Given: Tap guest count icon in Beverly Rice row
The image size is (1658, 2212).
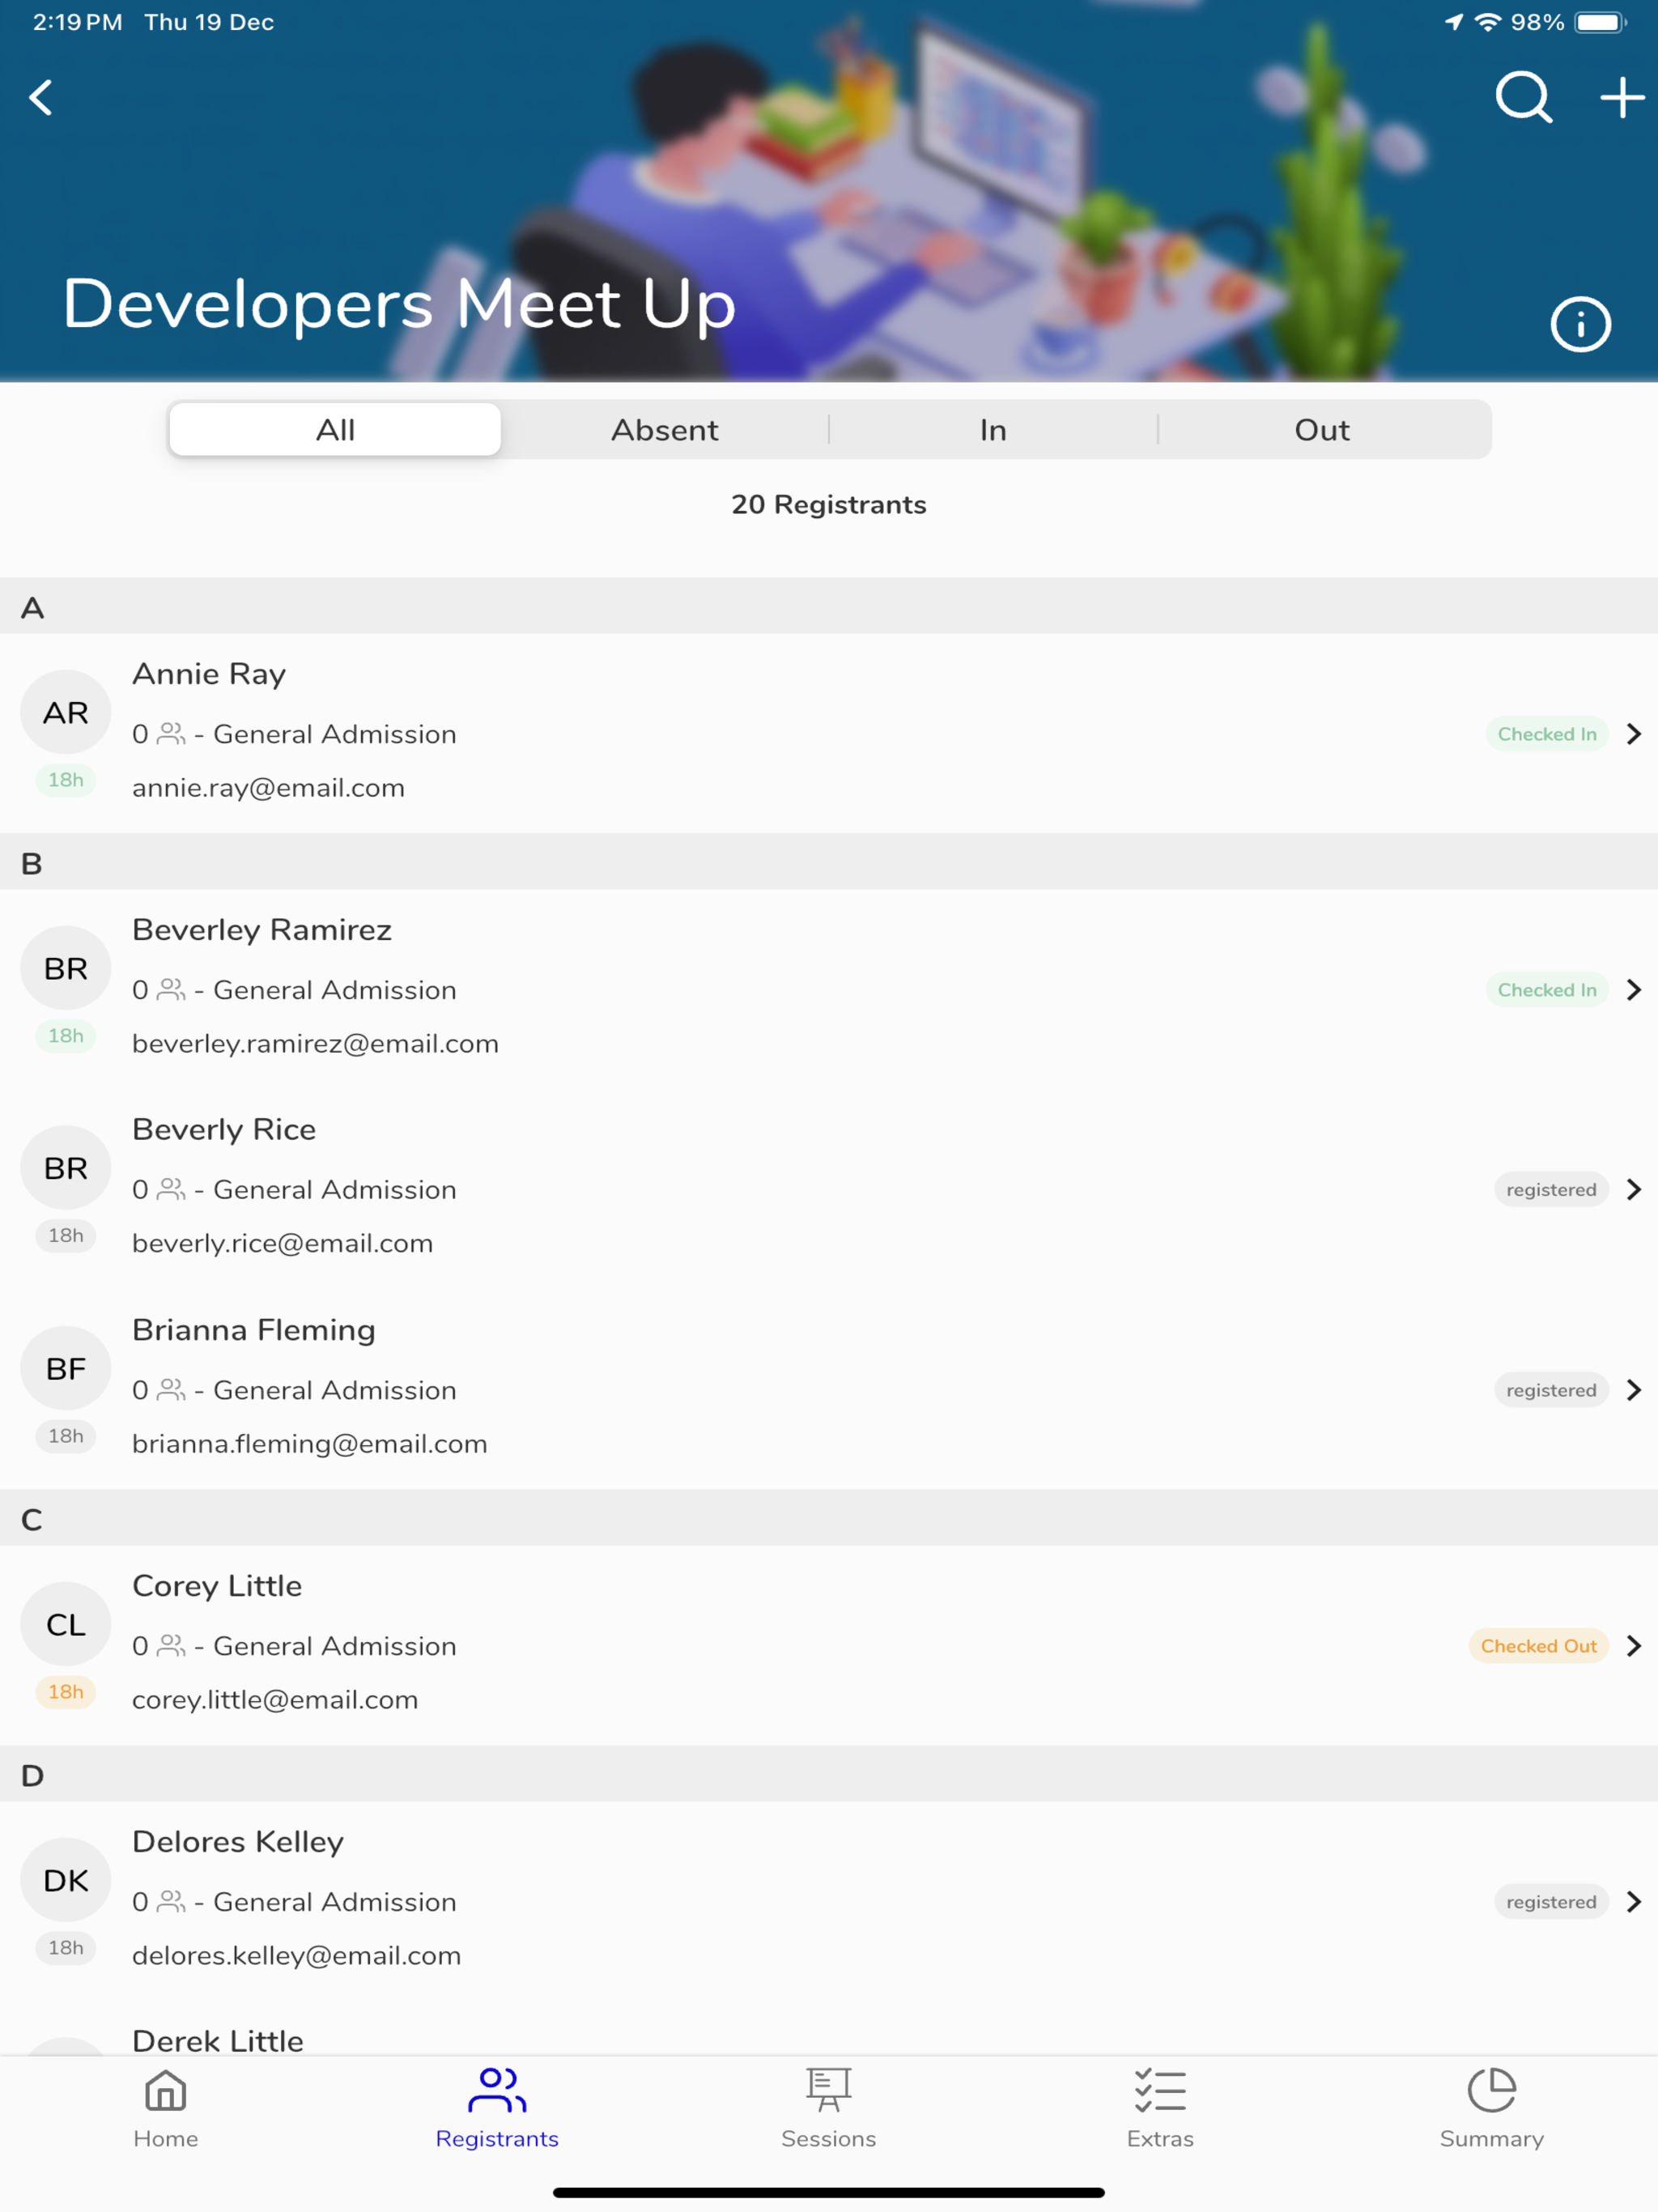Looking at the screenshot, I should tap(172, 1189).
